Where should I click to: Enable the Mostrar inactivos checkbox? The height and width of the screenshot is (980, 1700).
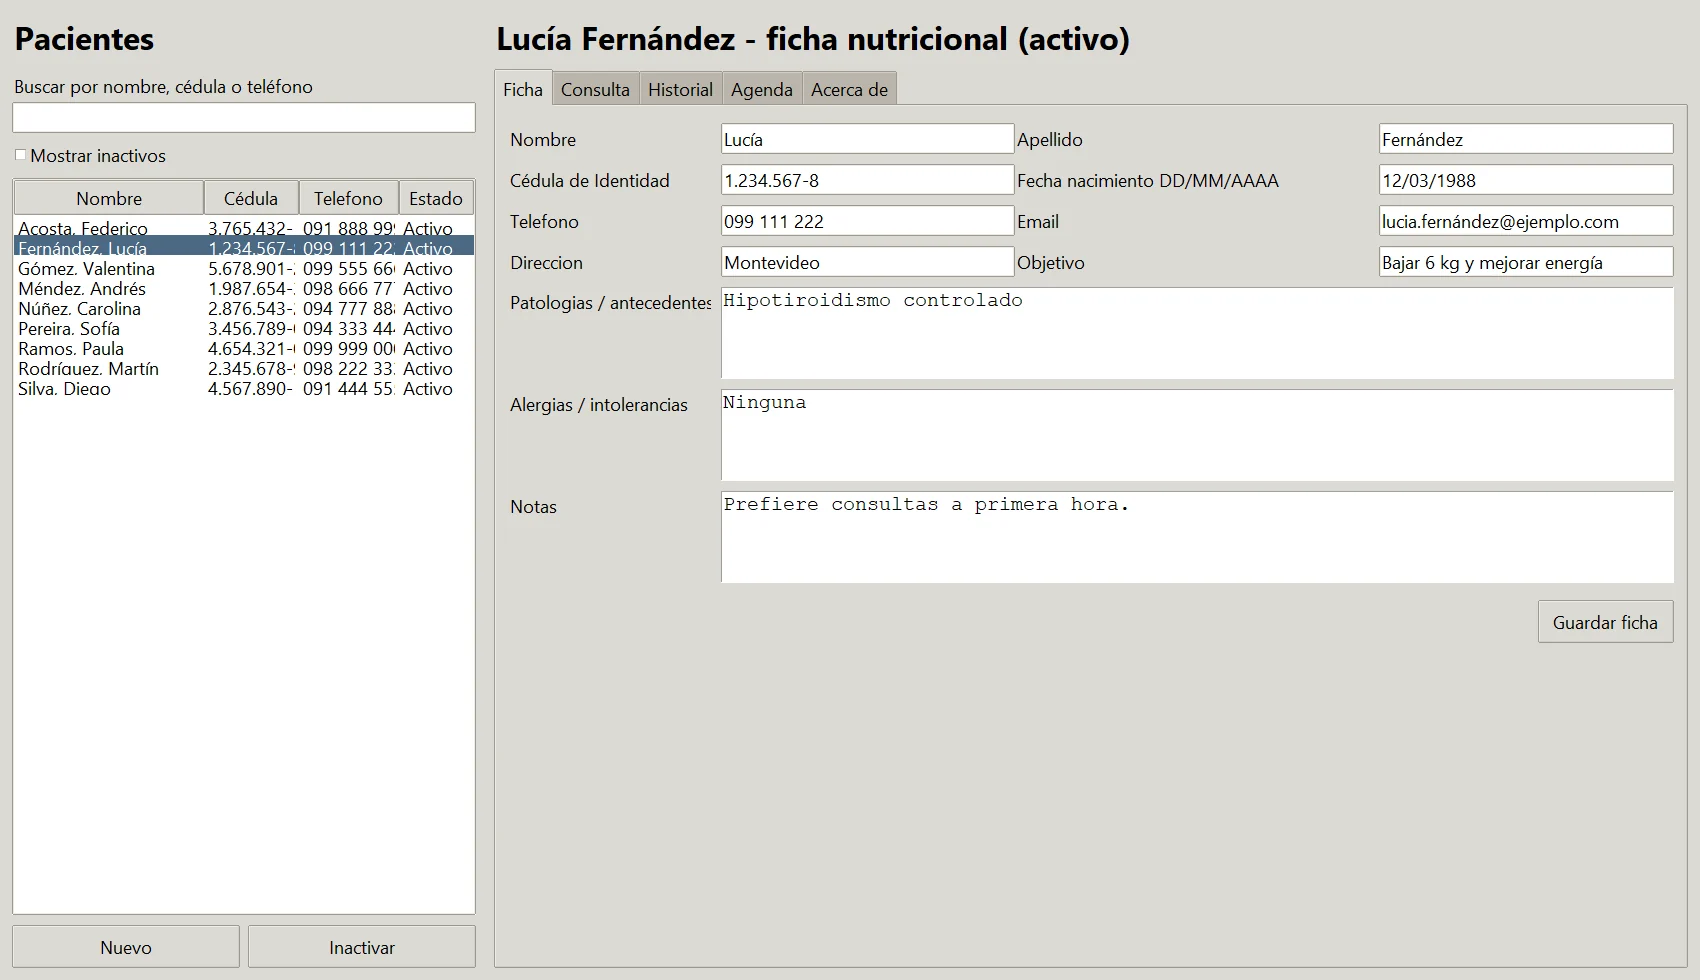pyautogui.click(x=20, y=155)
